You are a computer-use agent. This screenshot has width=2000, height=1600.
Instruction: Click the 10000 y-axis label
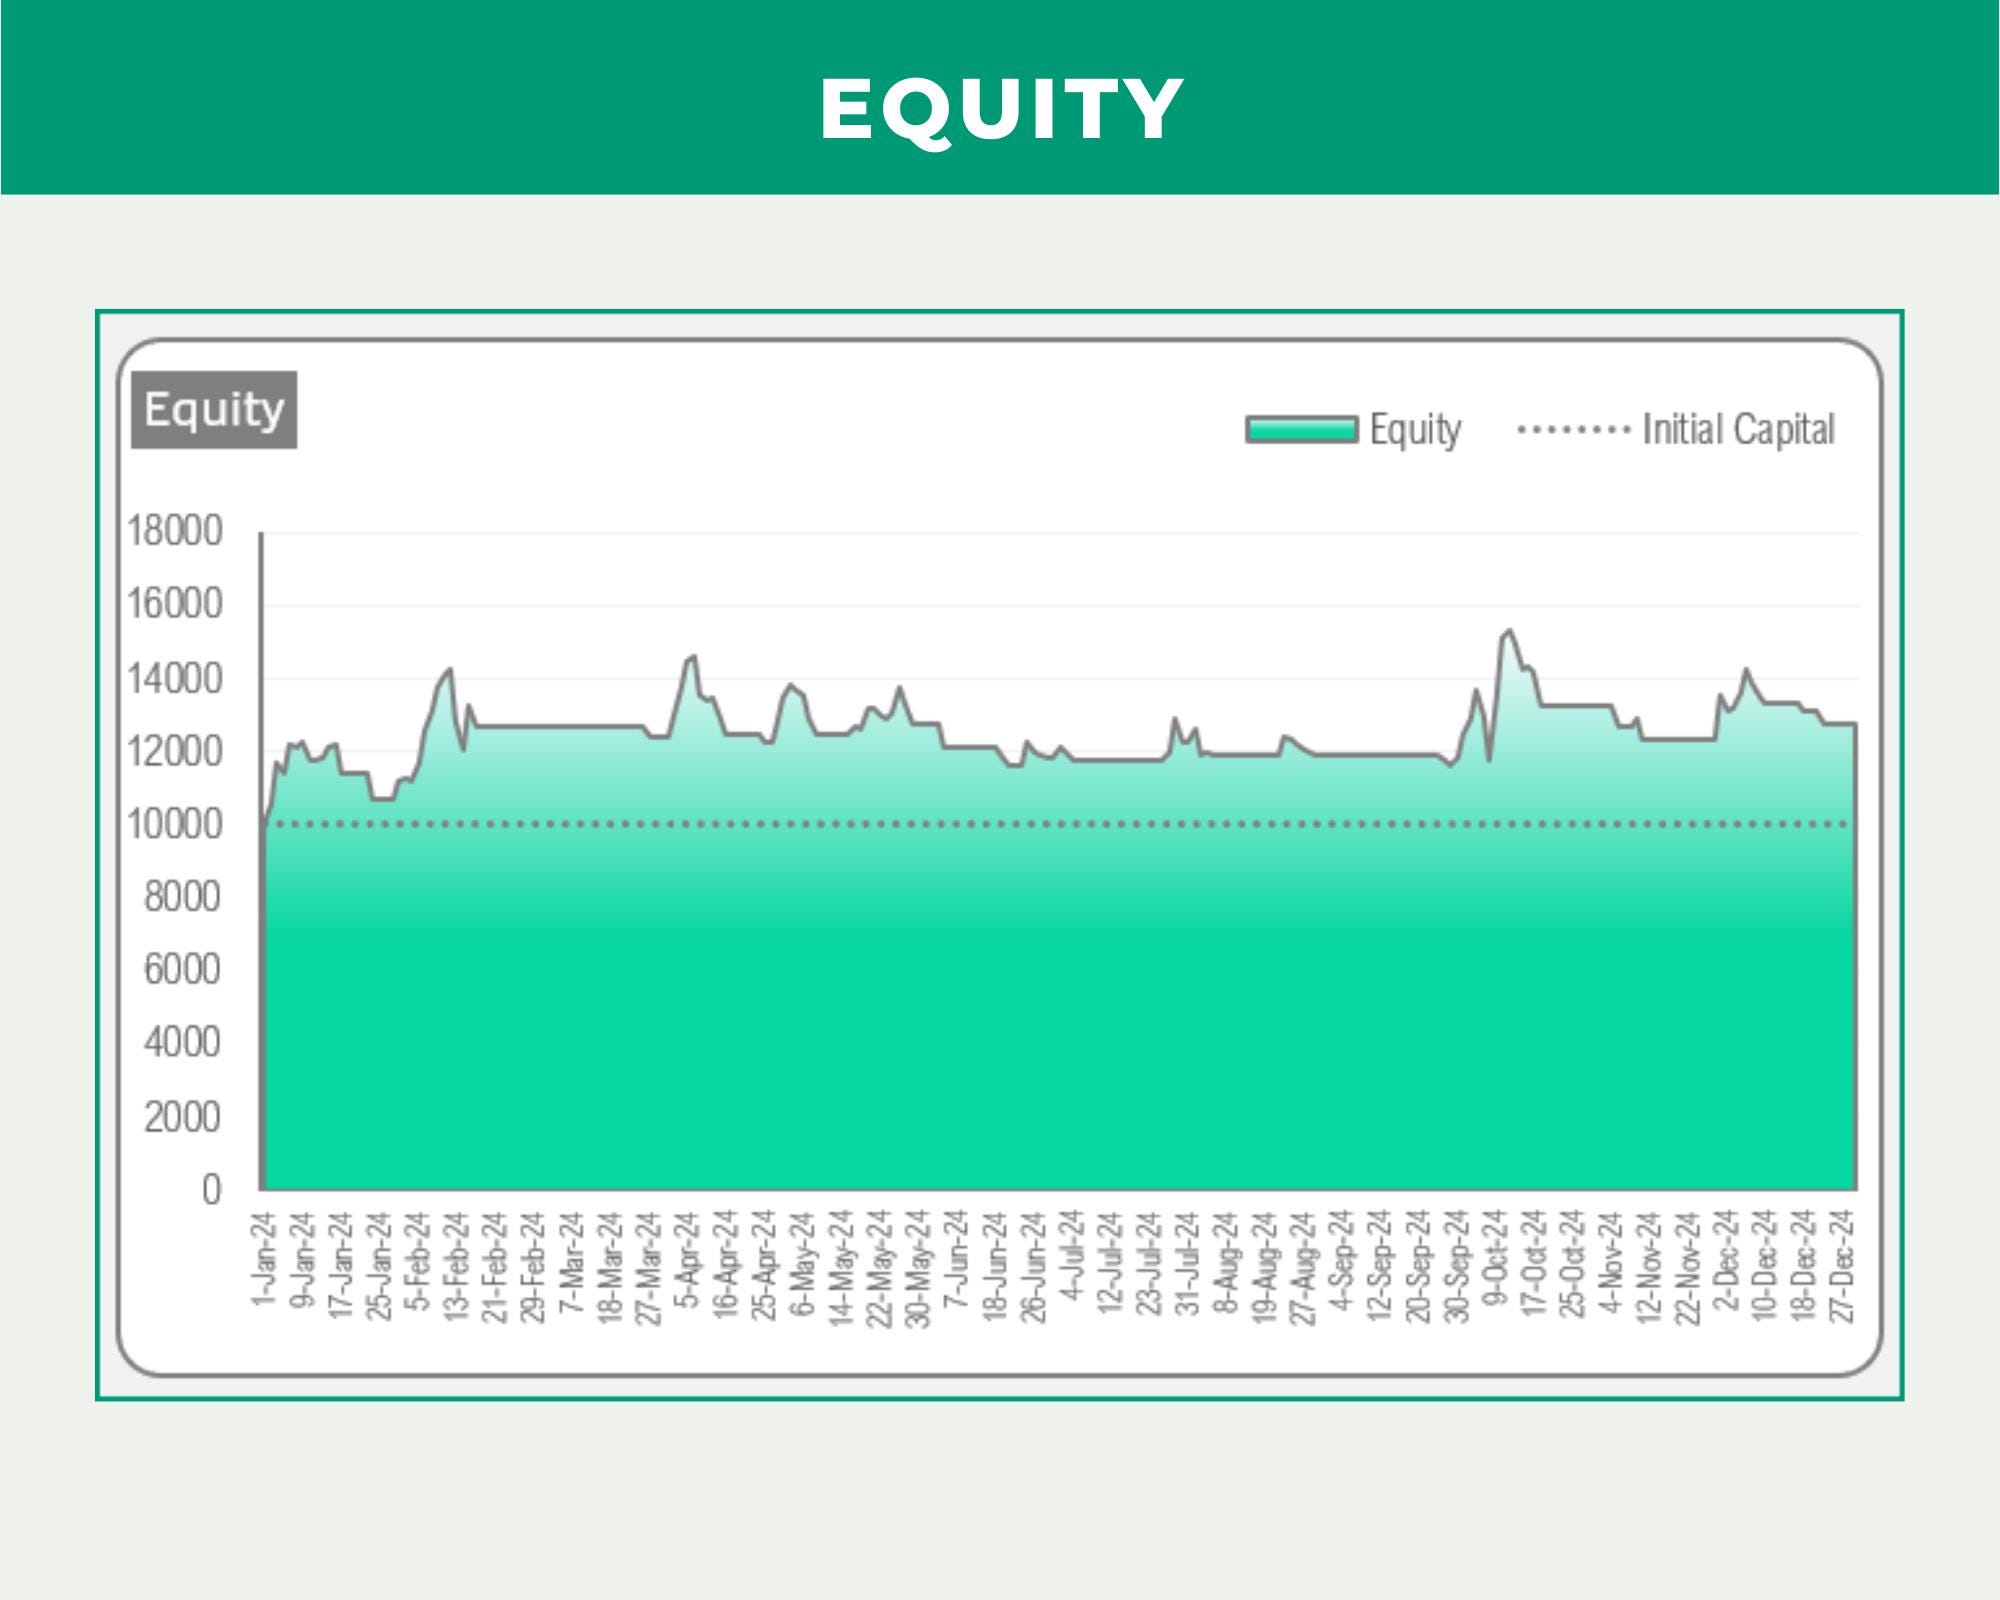pos(175,825)
